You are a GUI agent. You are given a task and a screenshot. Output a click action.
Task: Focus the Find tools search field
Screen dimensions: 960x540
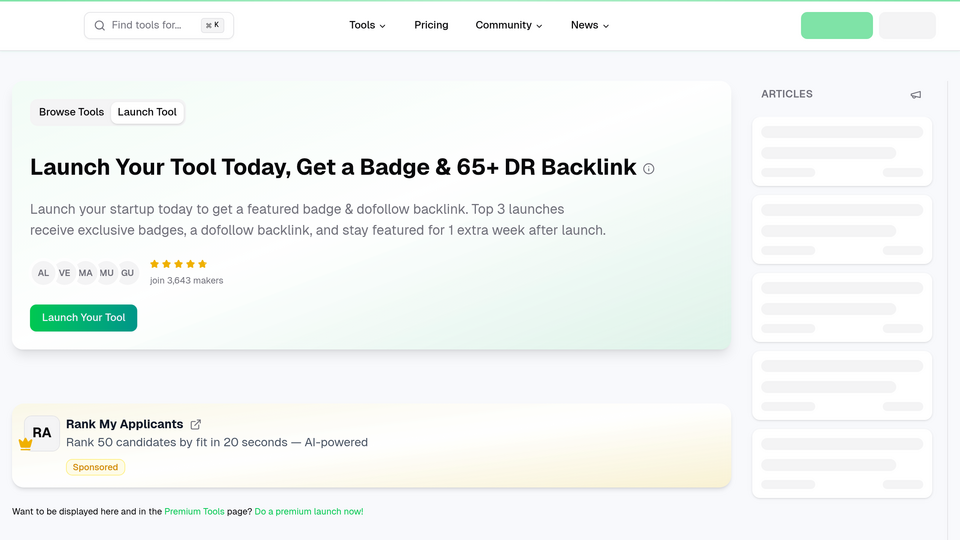click(x=159, y=25)
